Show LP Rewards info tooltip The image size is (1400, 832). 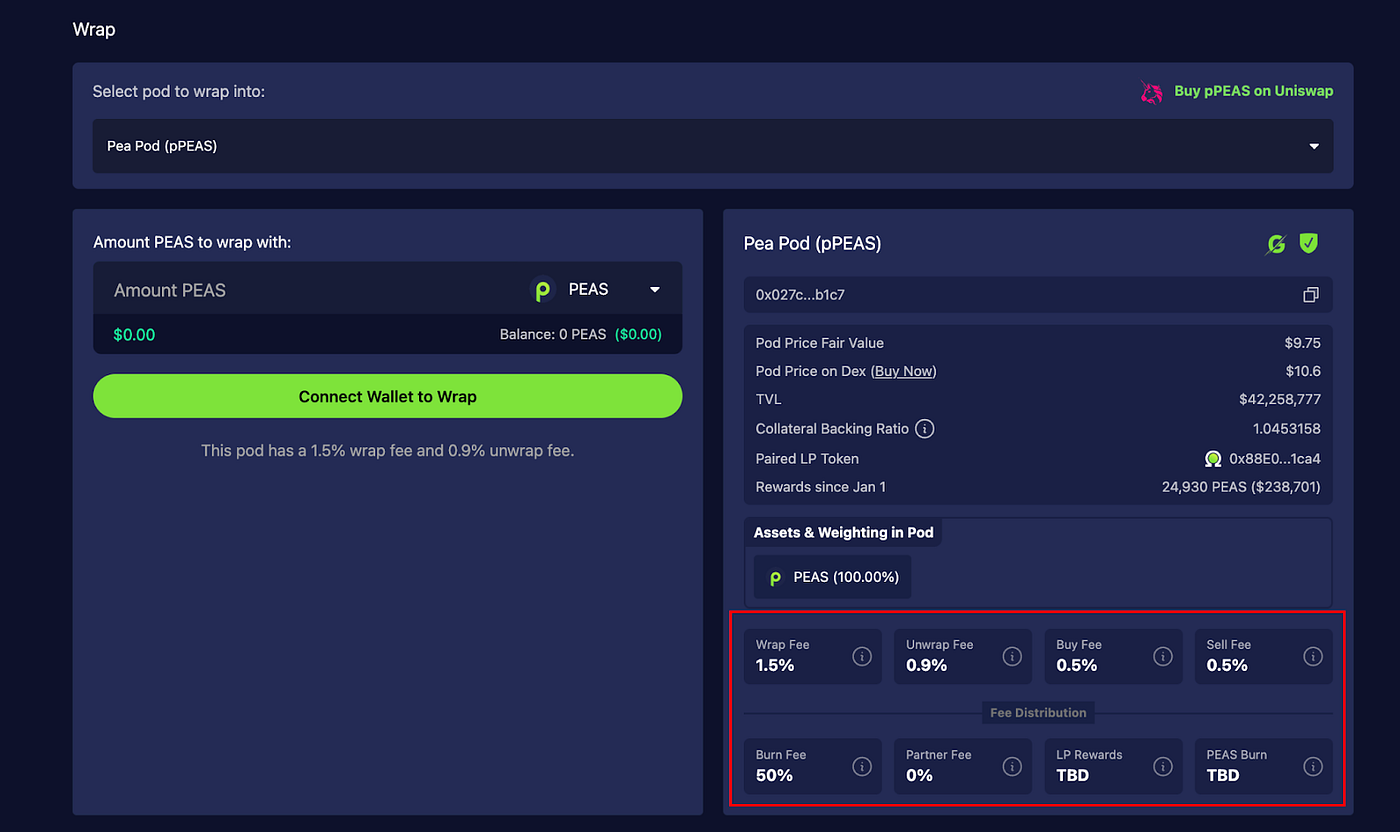point(1163,767)
